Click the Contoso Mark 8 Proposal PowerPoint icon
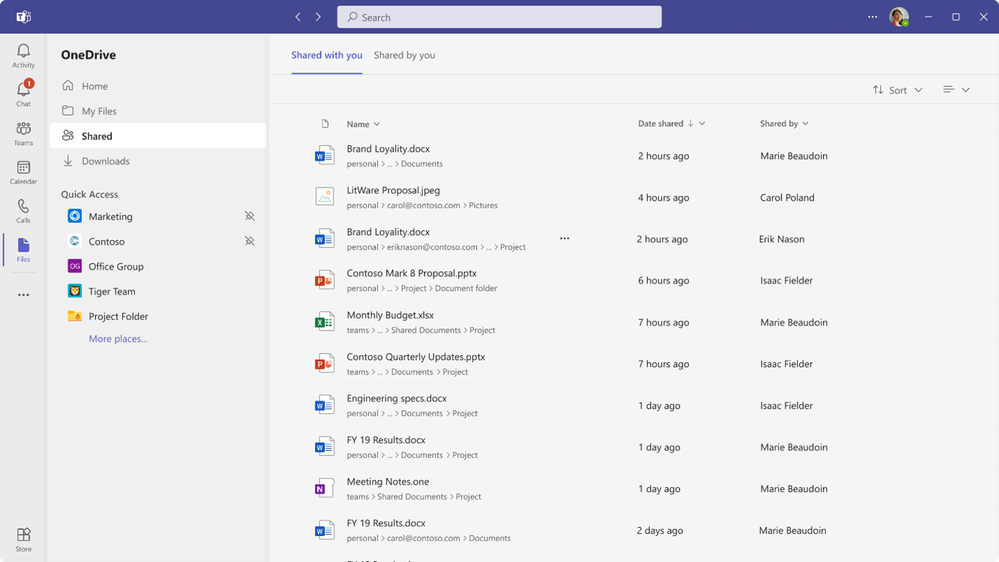The height and width of the screenshot is (562, 999). (324, 280)
